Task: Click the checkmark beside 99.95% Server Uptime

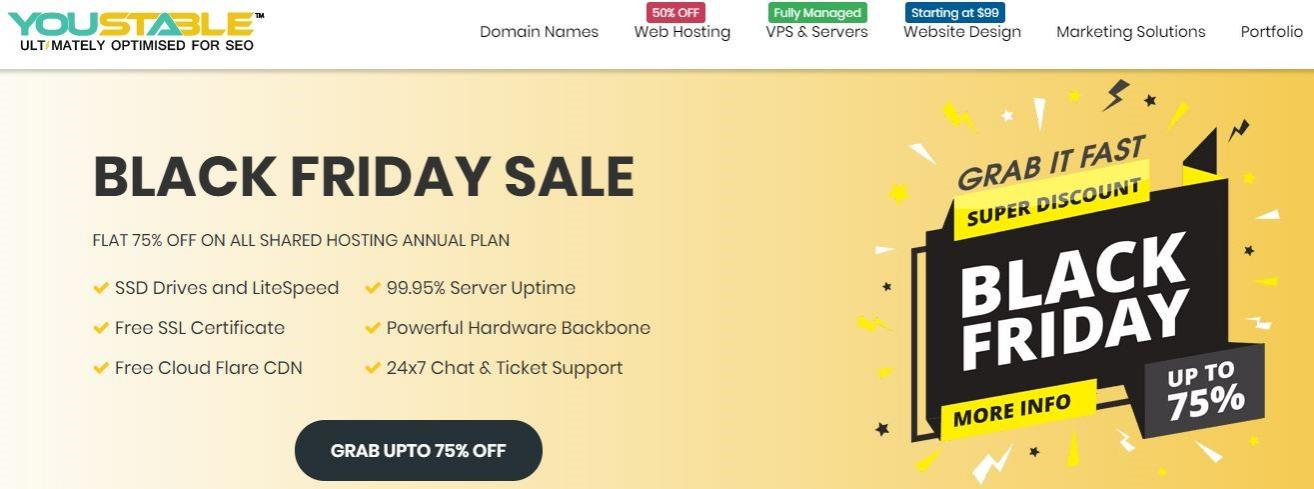Action: [373, 288]
